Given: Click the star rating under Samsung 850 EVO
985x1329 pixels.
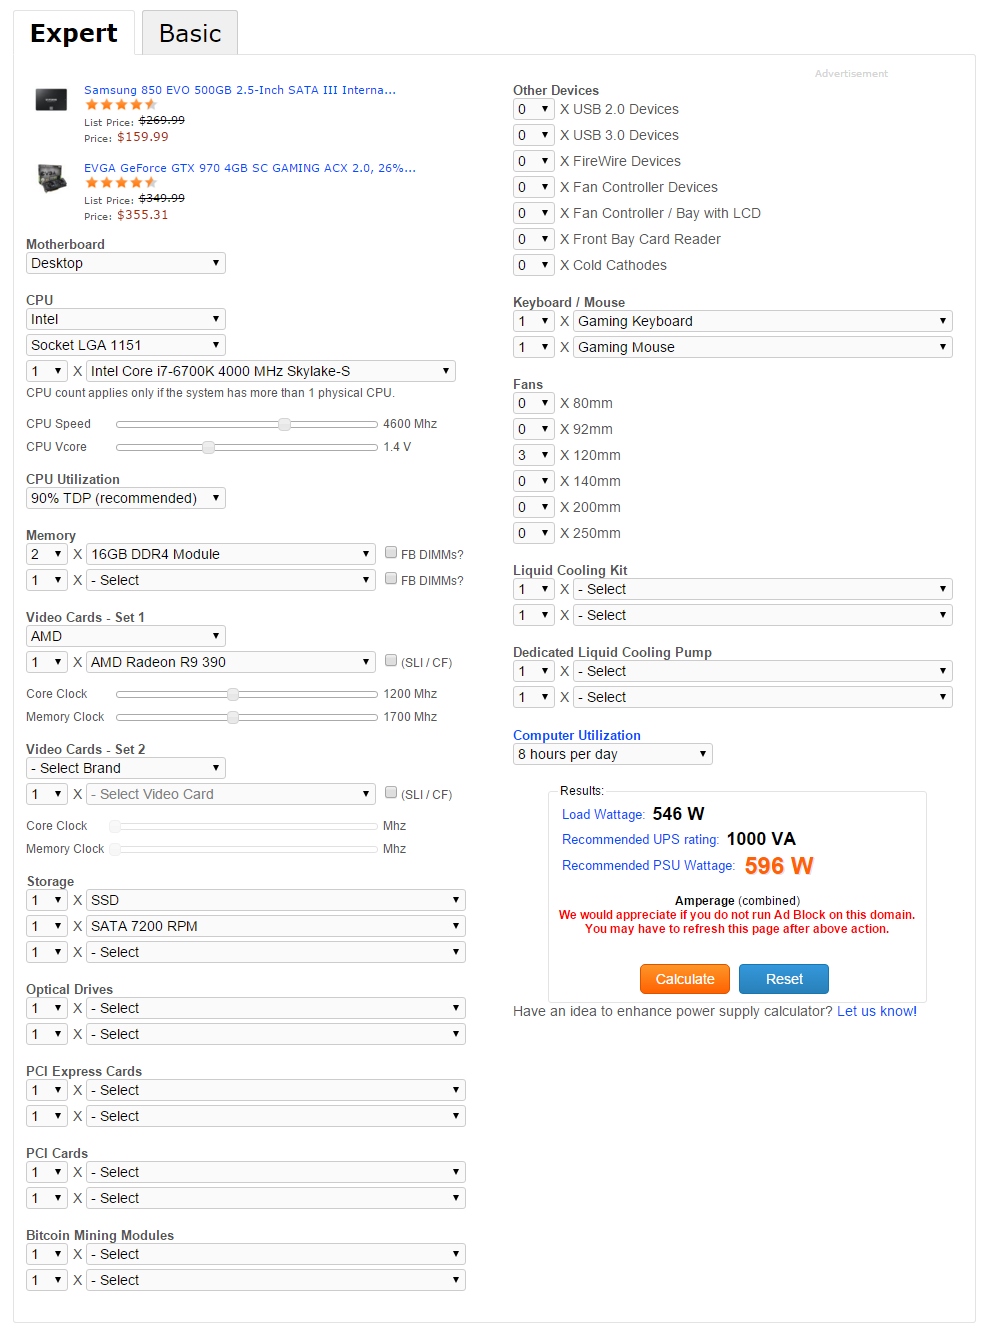Looking at the screenshot, I should [x=121, y=105].
